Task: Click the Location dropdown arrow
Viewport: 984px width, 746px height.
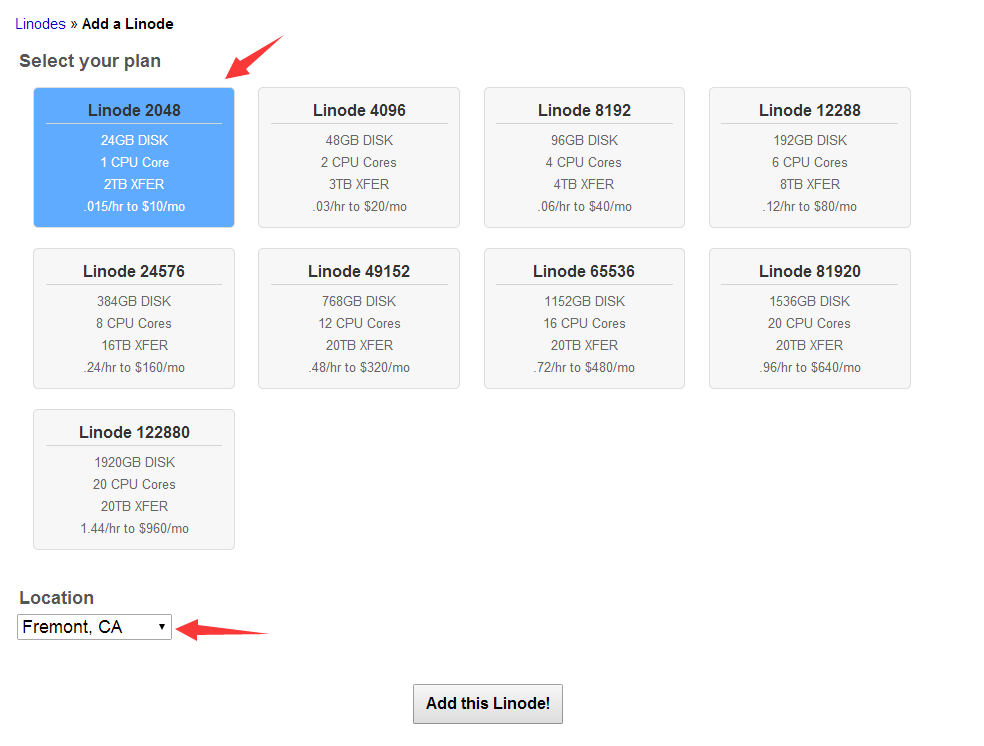Action: [162, 627]
